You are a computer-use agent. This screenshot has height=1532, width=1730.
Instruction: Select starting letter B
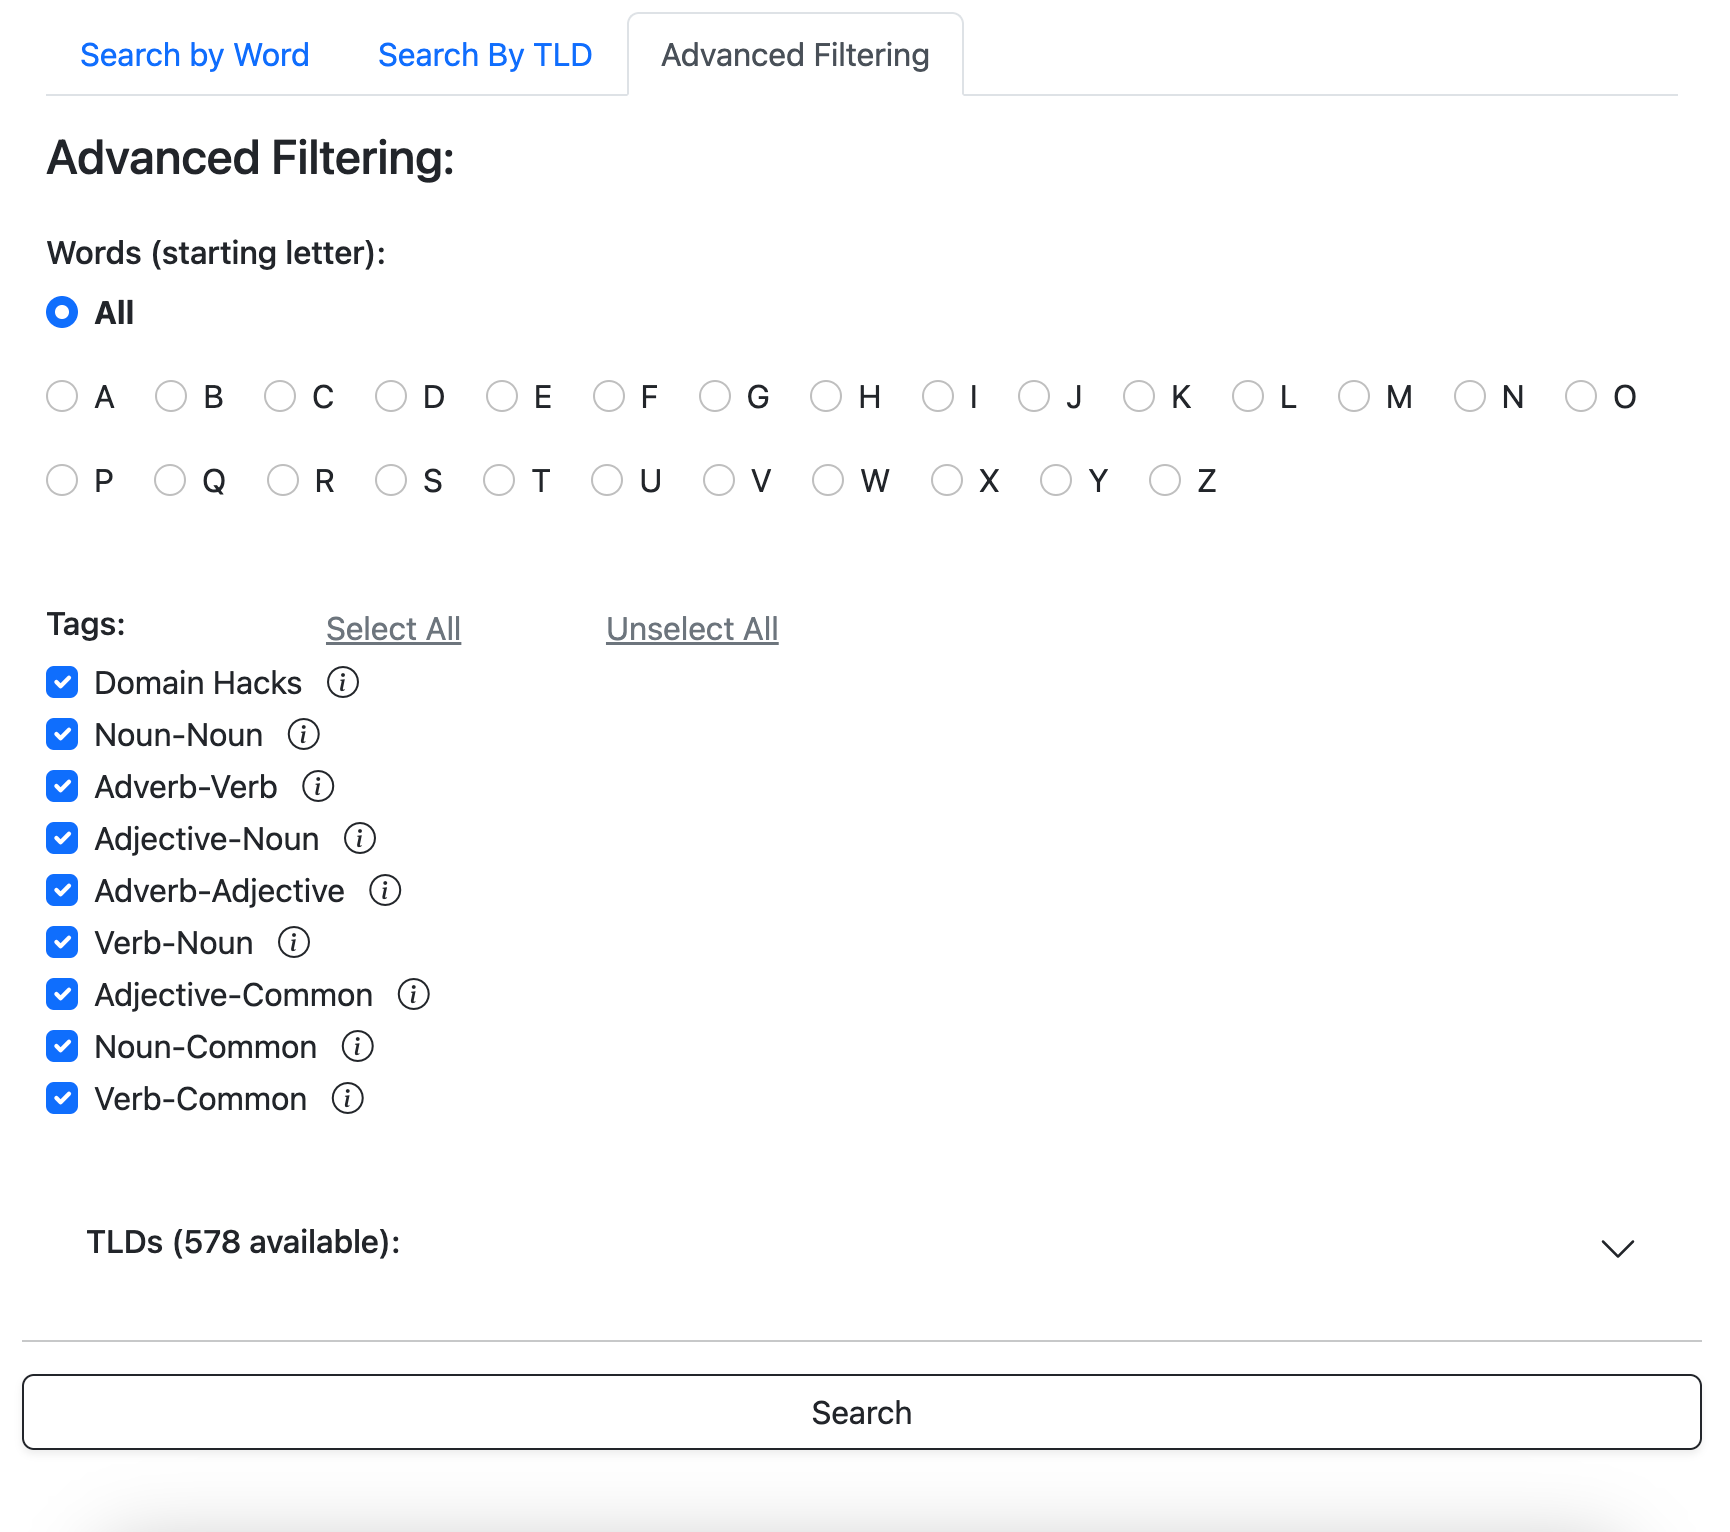171,397
